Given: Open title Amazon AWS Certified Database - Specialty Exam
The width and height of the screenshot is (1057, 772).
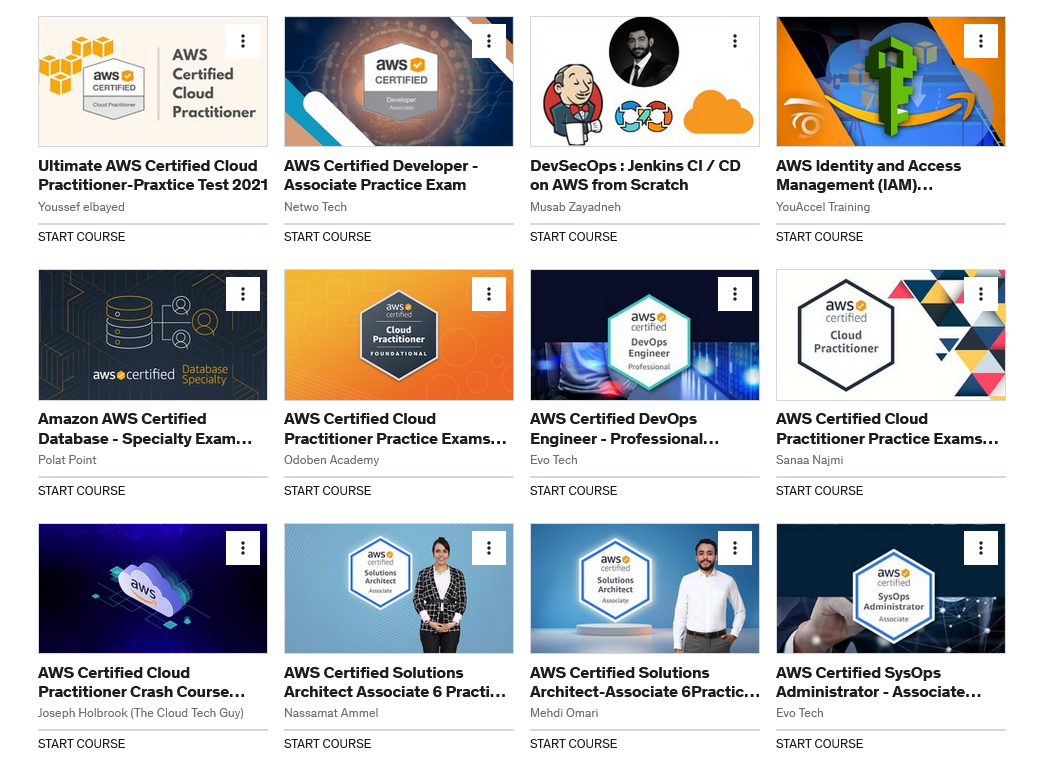Looking at the screenshot, I should coord(145,429).
